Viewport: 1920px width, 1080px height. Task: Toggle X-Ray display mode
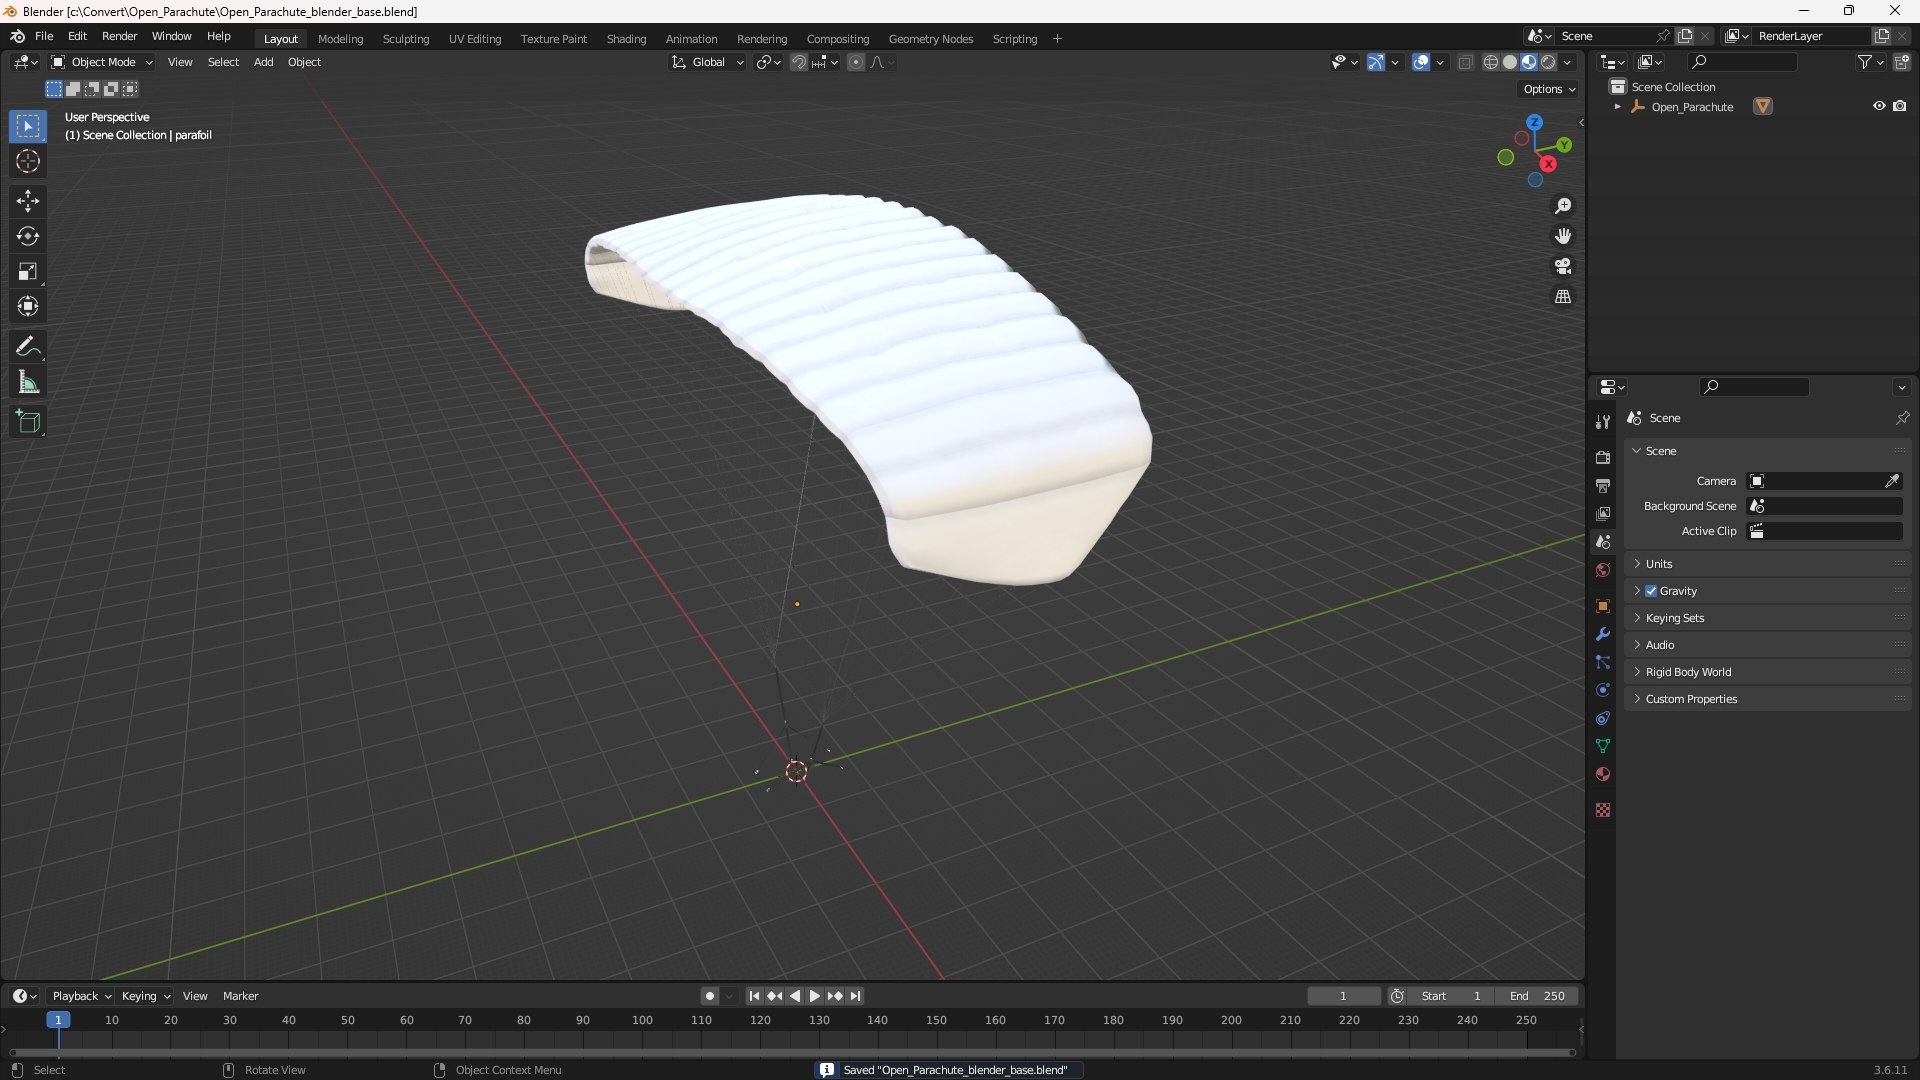1466,62
